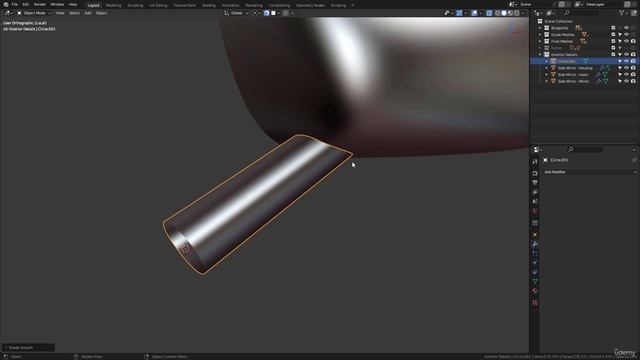Toggle Exterior Details selectable arrow icon
The image size is (640, 360).
(x=620, y=55)
